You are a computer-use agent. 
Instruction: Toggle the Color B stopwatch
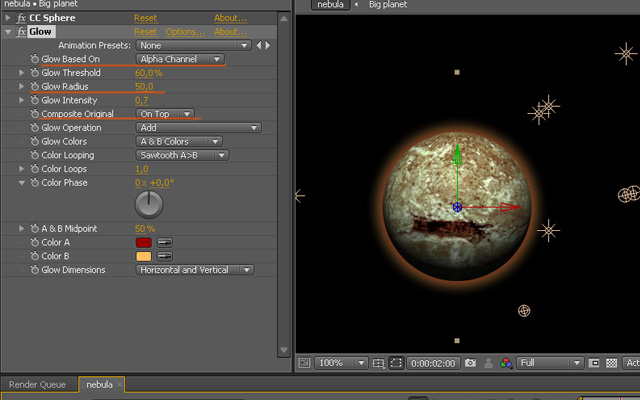[35, 256]
